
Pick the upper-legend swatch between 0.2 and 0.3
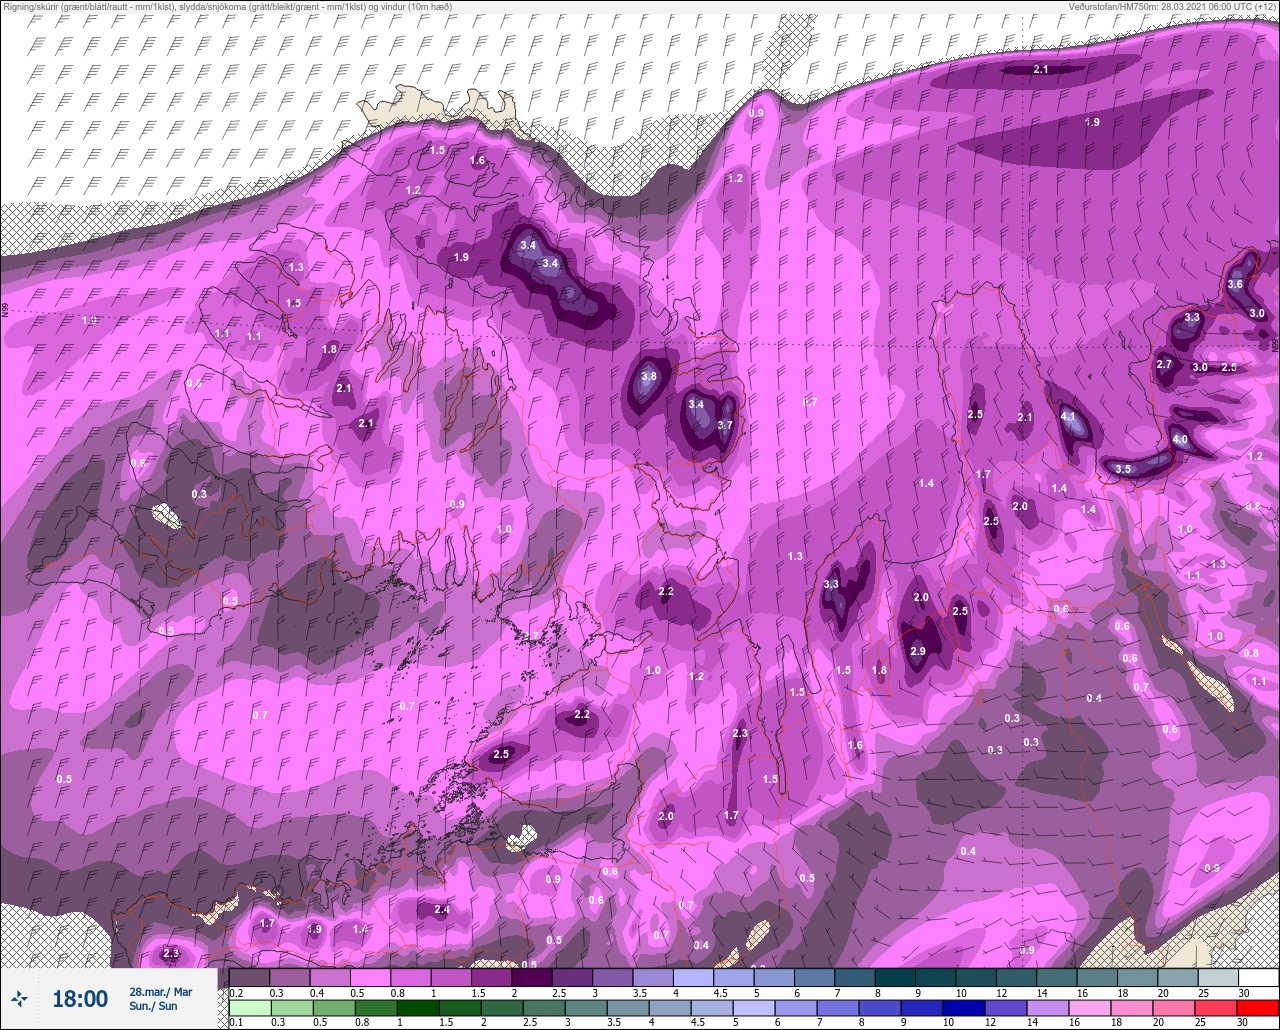[x=249, y=977]
